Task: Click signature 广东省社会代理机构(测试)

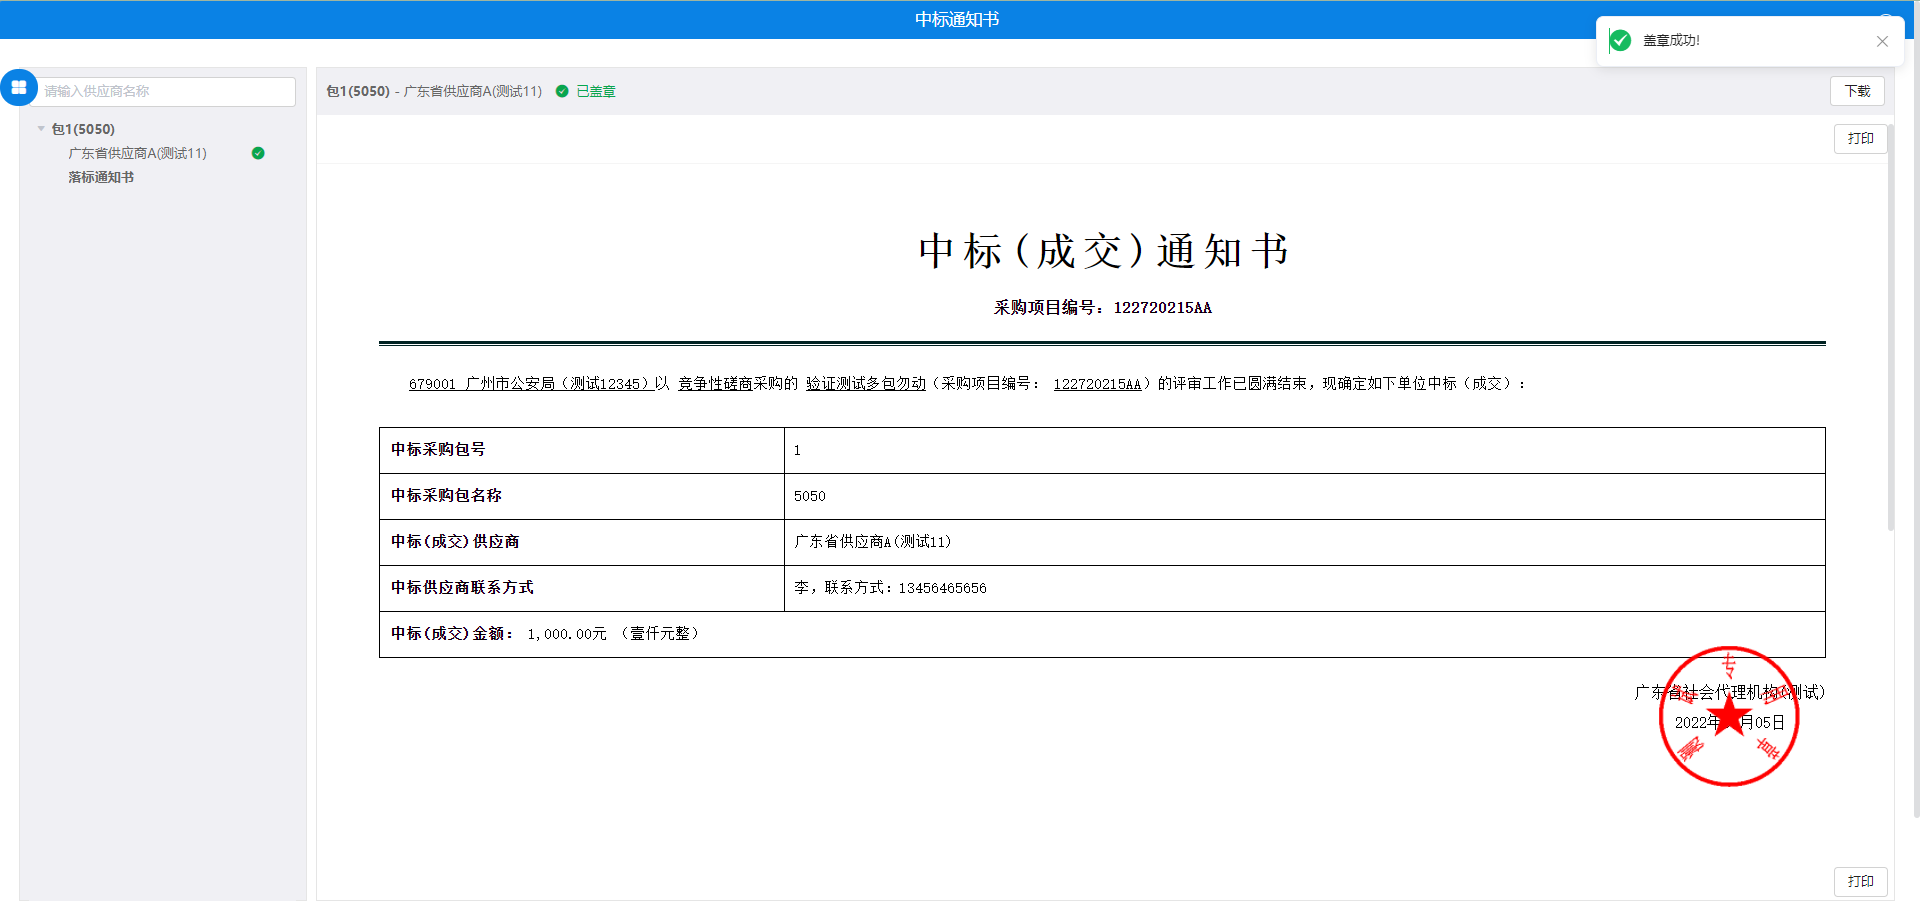Action: pos(1730,692)
